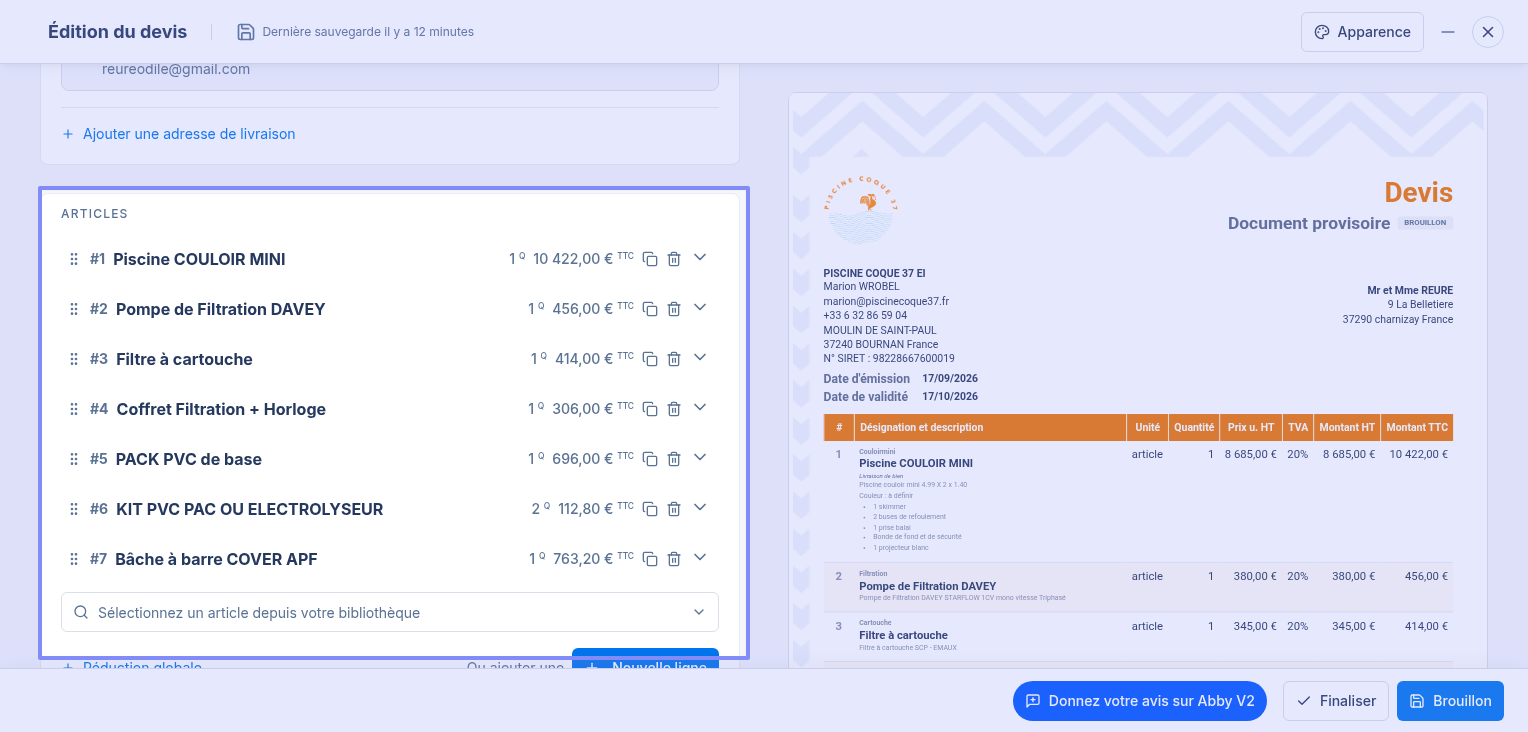Delete the Pompe de Filtration DAVEY line
Viewport: 1528px width, 732px height.
coord(674,309)
